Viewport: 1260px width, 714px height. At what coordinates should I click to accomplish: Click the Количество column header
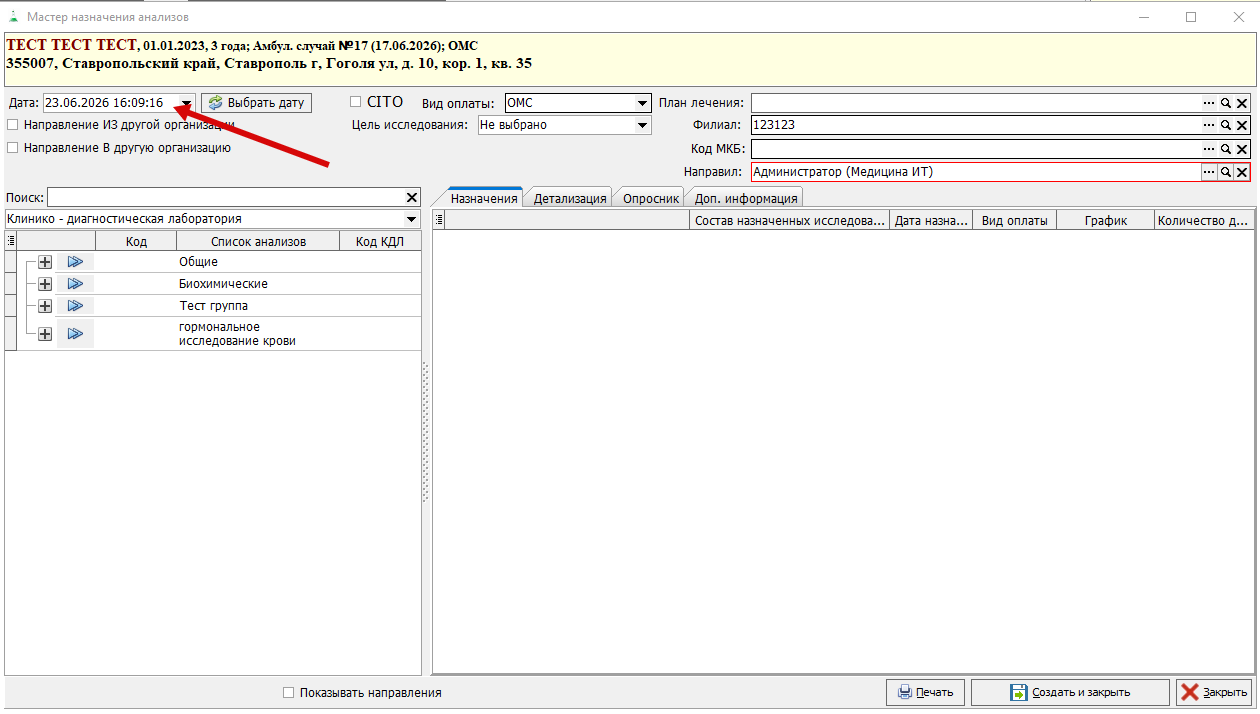(x=1203, y=221)
